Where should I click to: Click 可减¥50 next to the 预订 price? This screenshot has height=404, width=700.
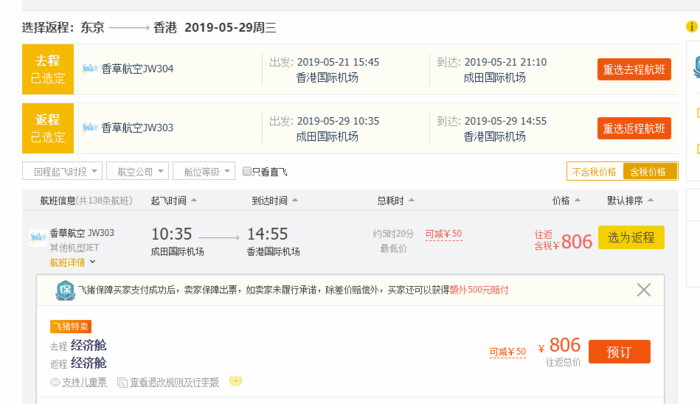point(508,352)
